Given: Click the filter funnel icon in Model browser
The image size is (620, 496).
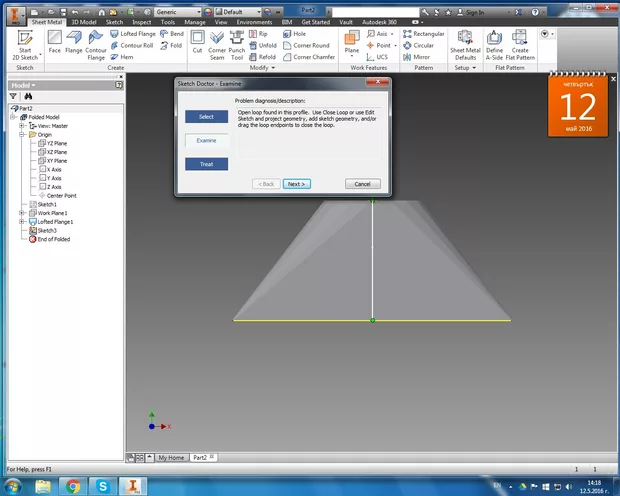Looking at the screenshot, I should 13,96.
